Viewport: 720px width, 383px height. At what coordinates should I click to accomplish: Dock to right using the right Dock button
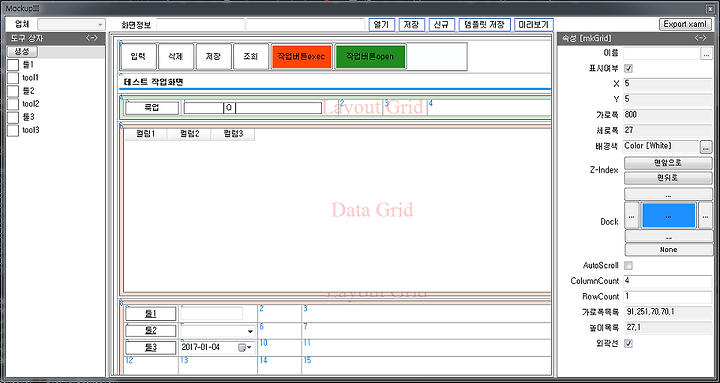(706, 215)
